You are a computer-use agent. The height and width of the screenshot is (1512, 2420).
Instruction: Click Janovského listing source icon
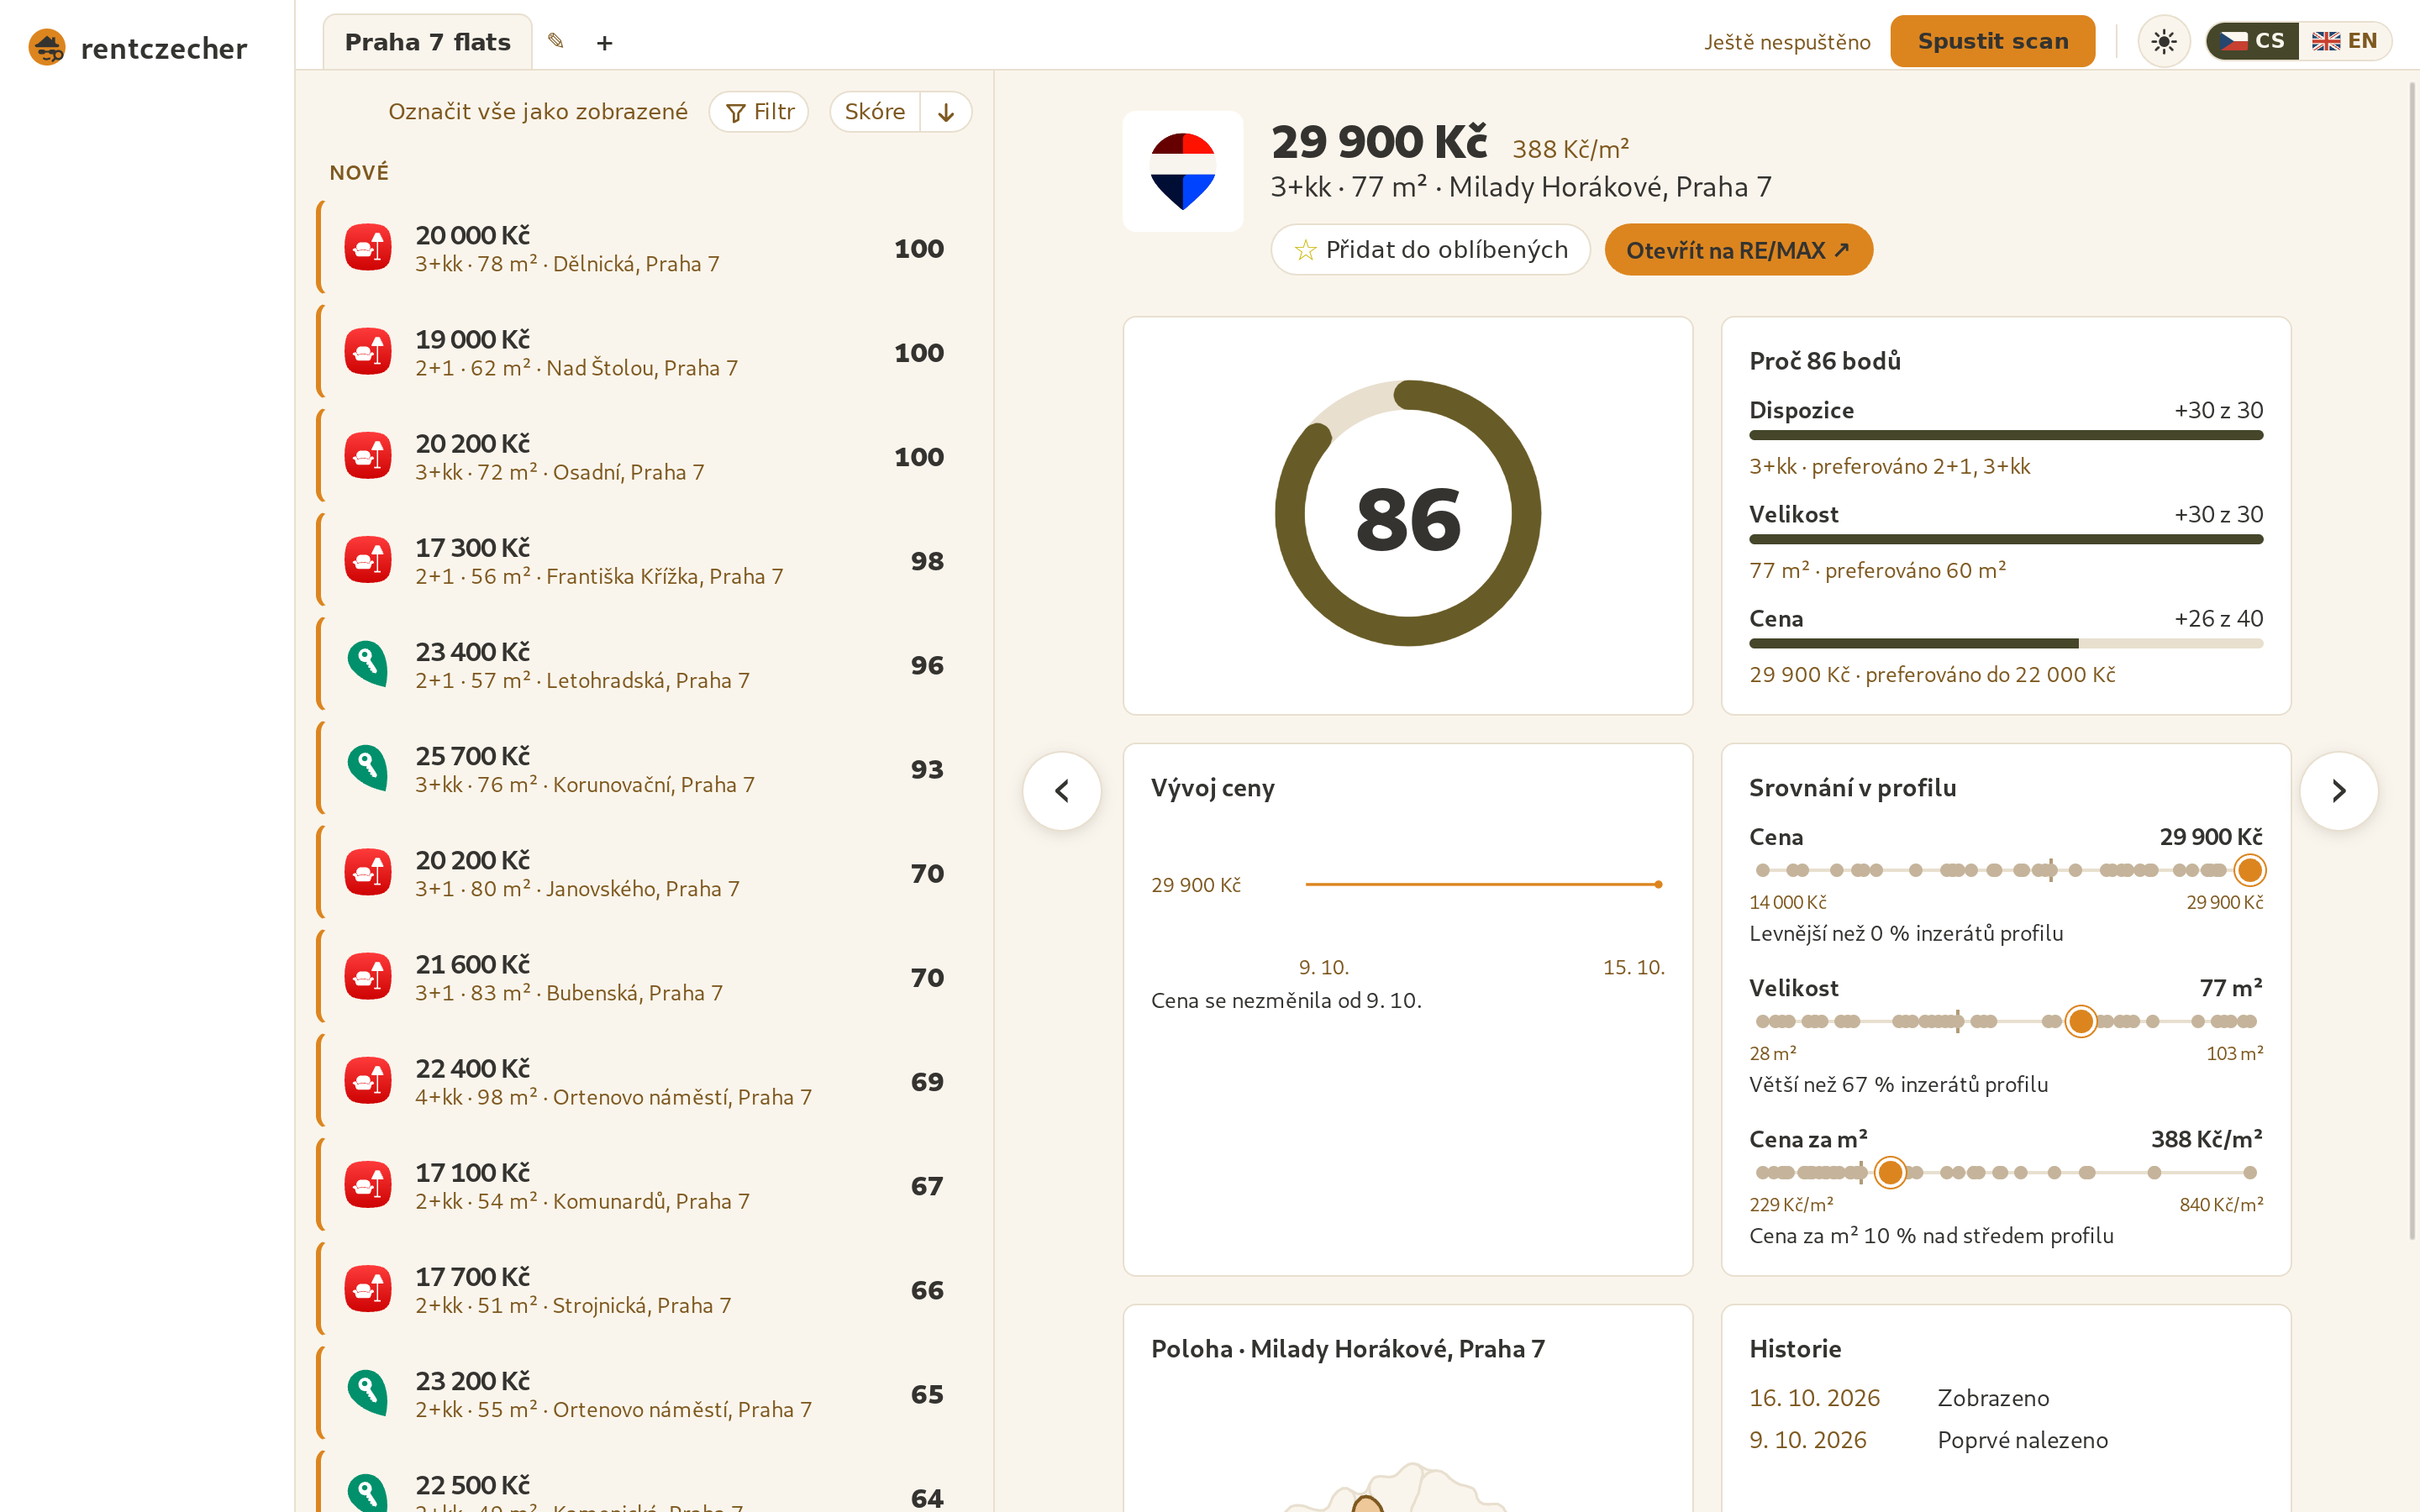click(368, 872)
